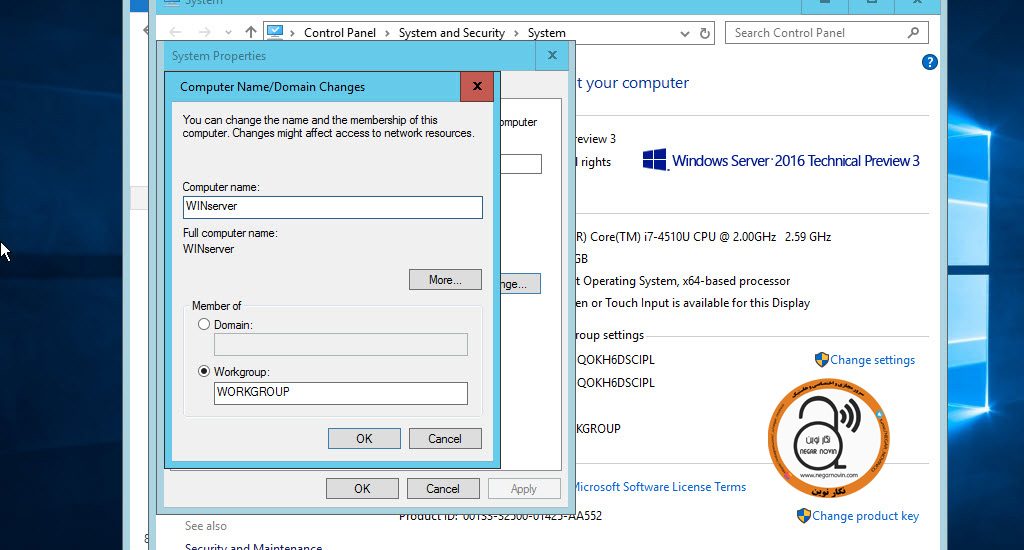This screenshot has width=1024, height=550.
Task: Click the 'Member of' group label
Action: click(216, 306)
